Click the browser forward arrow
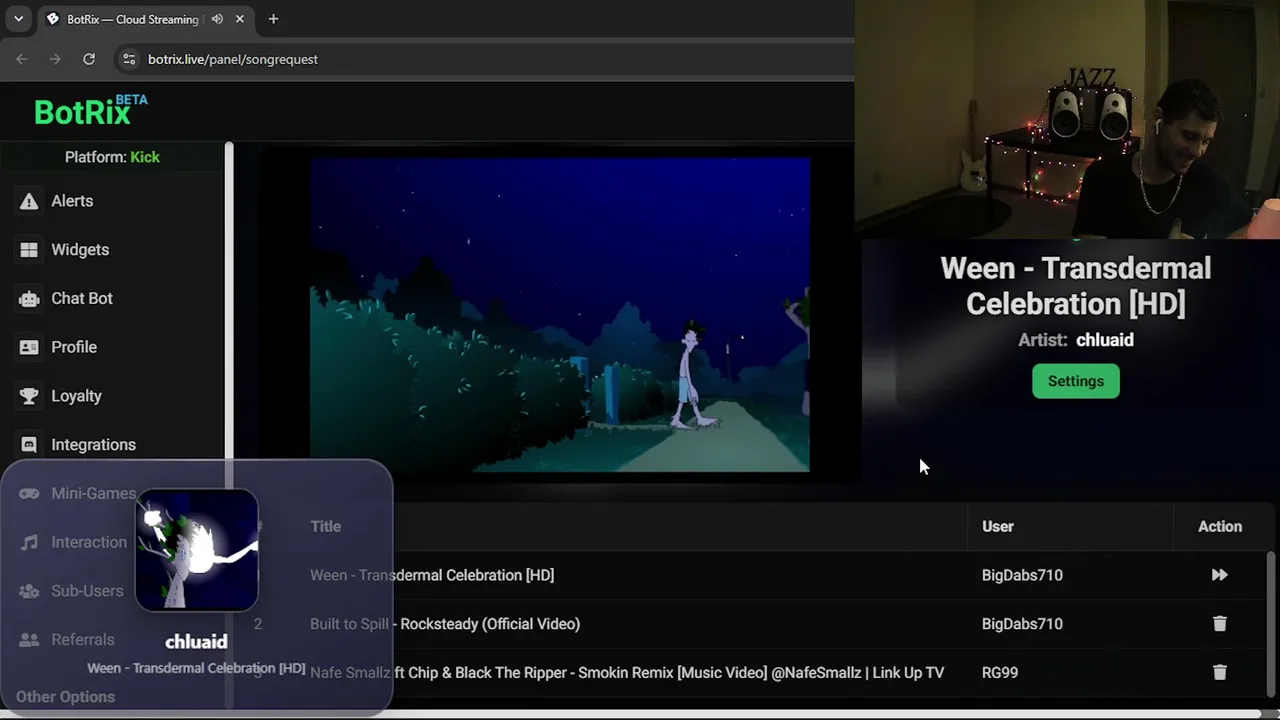The height and width of the screenshot is (720, 1280). pyautogui.click(x=55, y=59)
